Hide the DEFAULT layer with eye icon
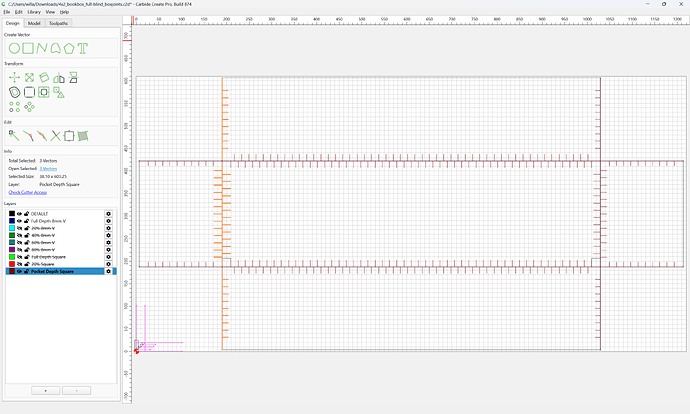The width and height of the screenshot is (690, 414). click(x=19, y=214)
